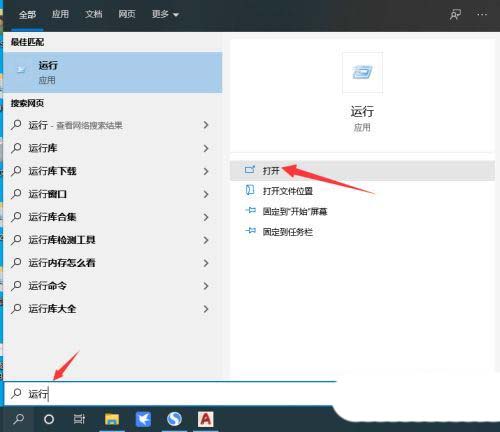Open File Explorer from the taskbar
This screenshot has height=432, width=500.
(x=112, y=419)
